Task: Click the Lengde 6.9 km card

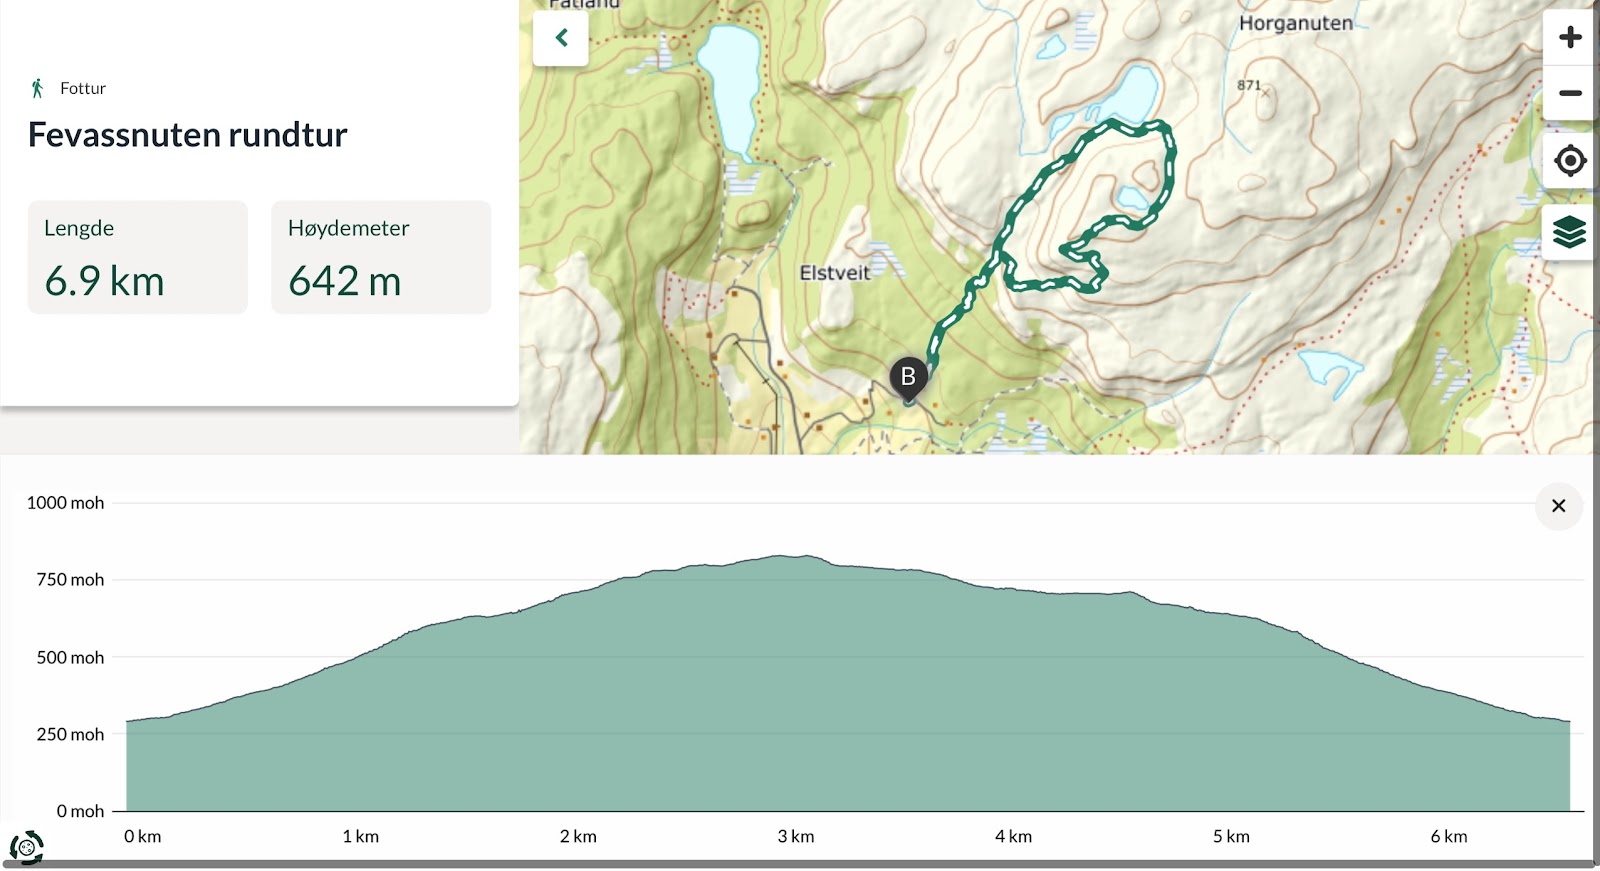Action: 138,257
